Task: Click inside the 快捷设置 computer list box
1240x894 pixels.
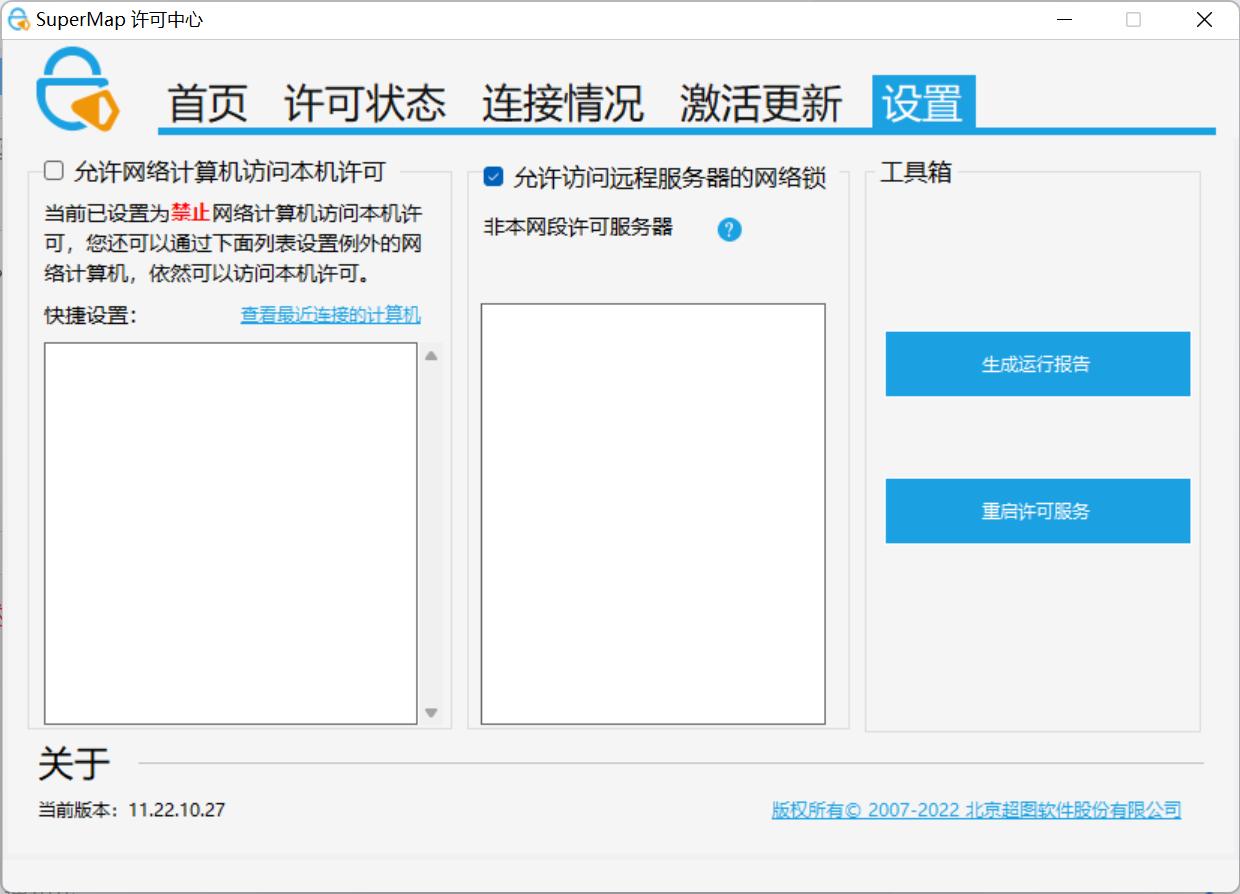Action: tap(231, 533)
